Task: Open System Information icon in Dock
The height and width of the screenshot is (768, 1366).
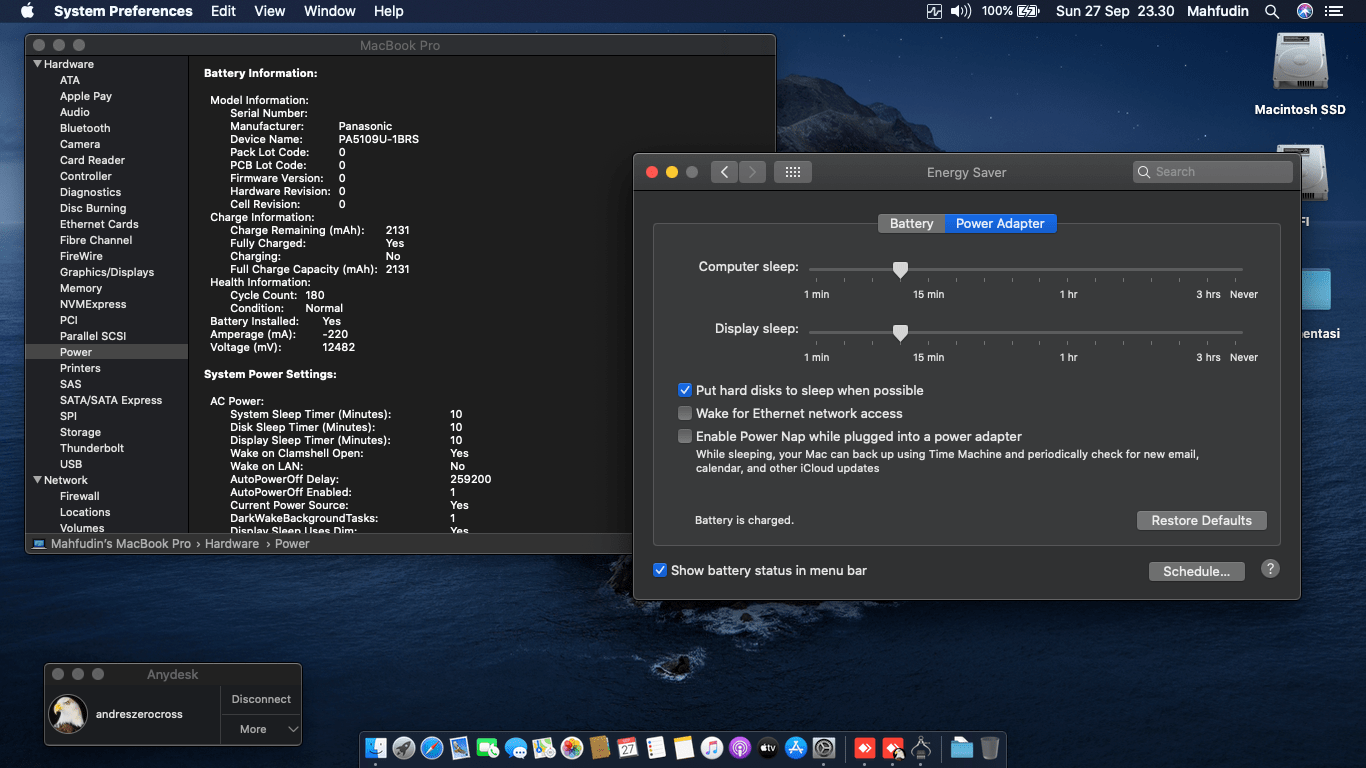Action: tap(922, 748)
